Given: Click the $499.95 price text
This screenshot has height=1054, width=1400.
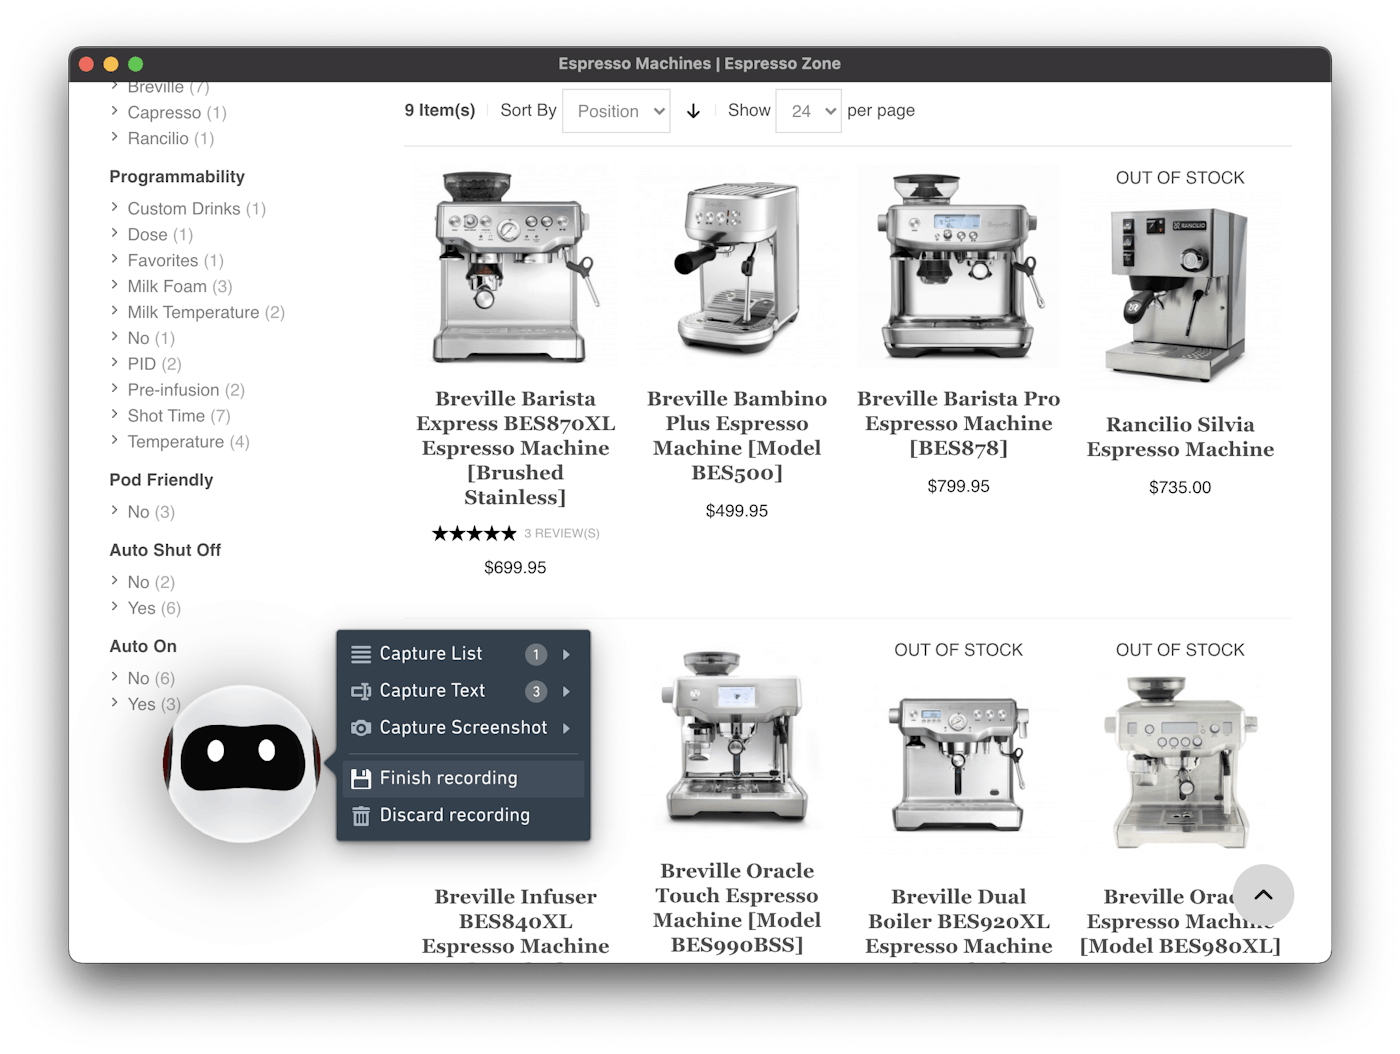Looking at the screenshot, I should tap(737, 511).
